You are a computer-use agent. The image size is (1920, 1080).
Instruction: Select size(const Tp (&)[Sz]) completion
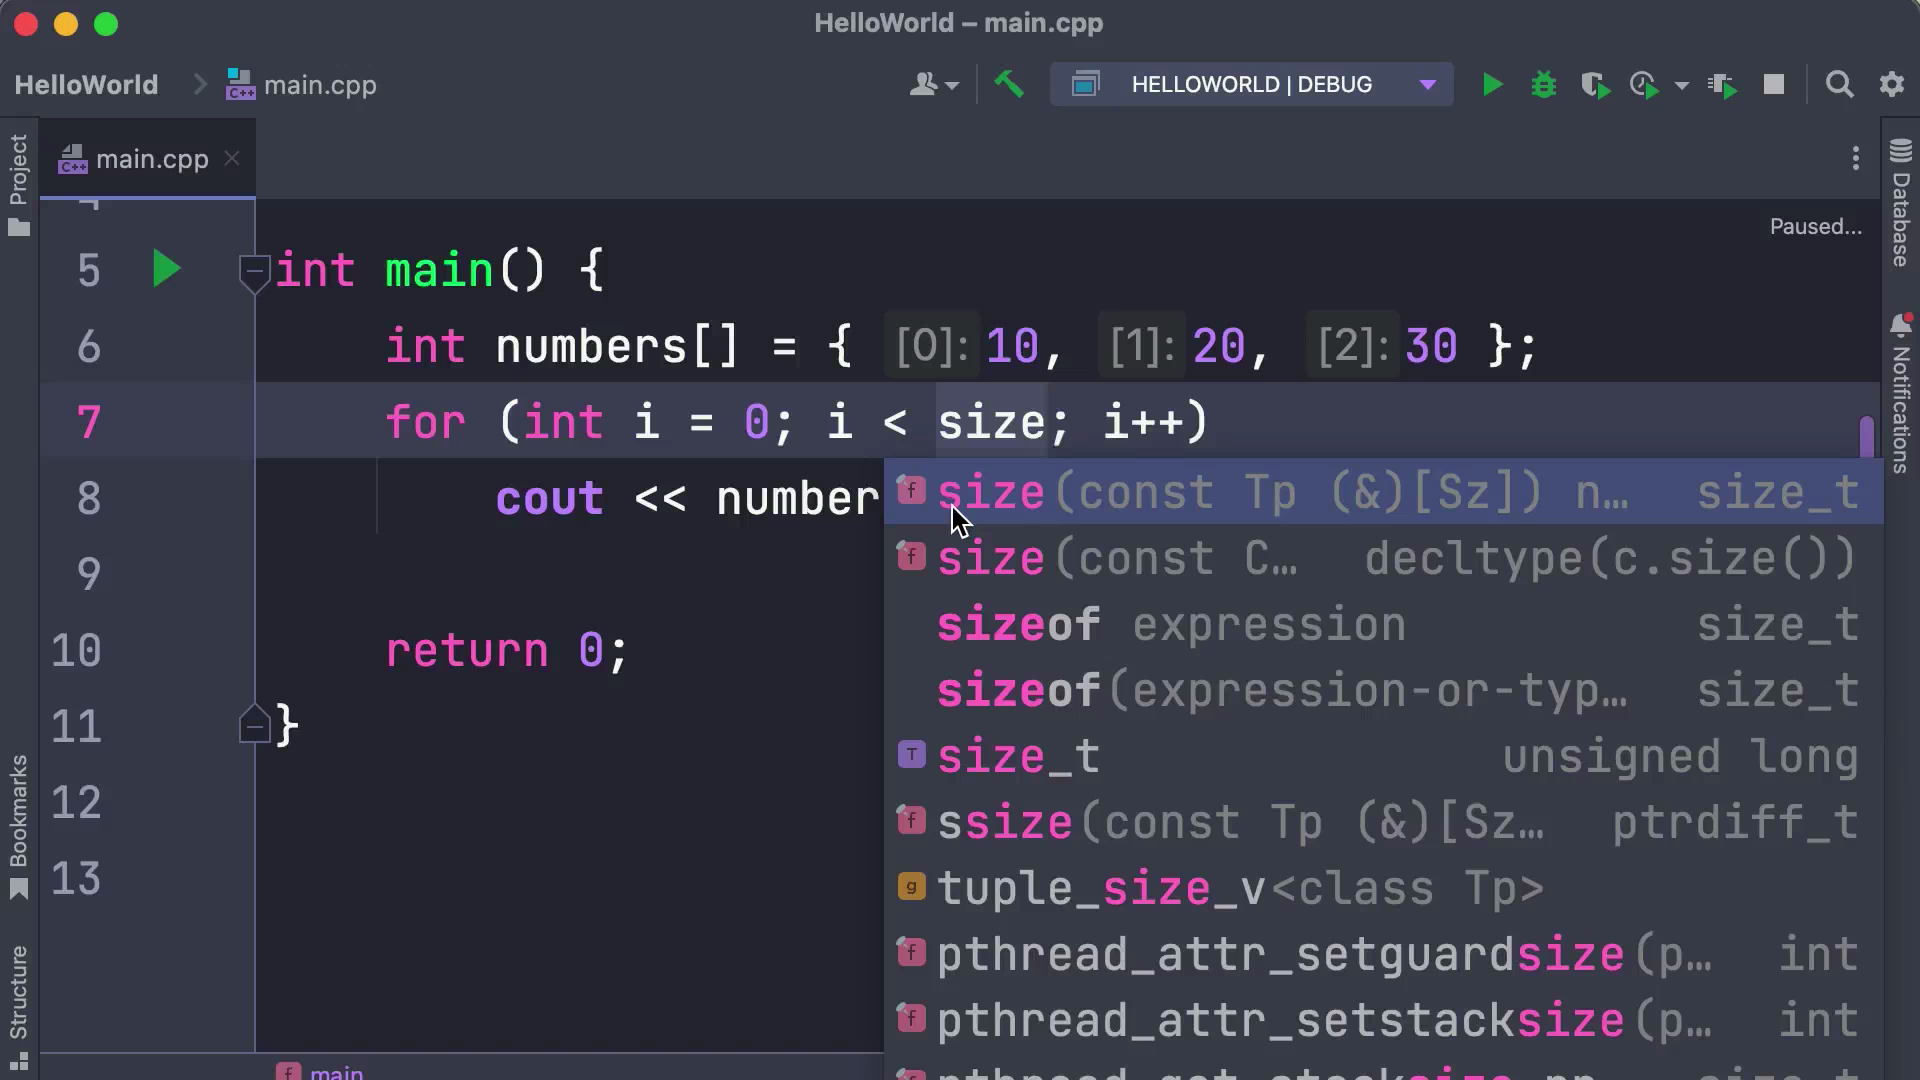click(1383, 492)
